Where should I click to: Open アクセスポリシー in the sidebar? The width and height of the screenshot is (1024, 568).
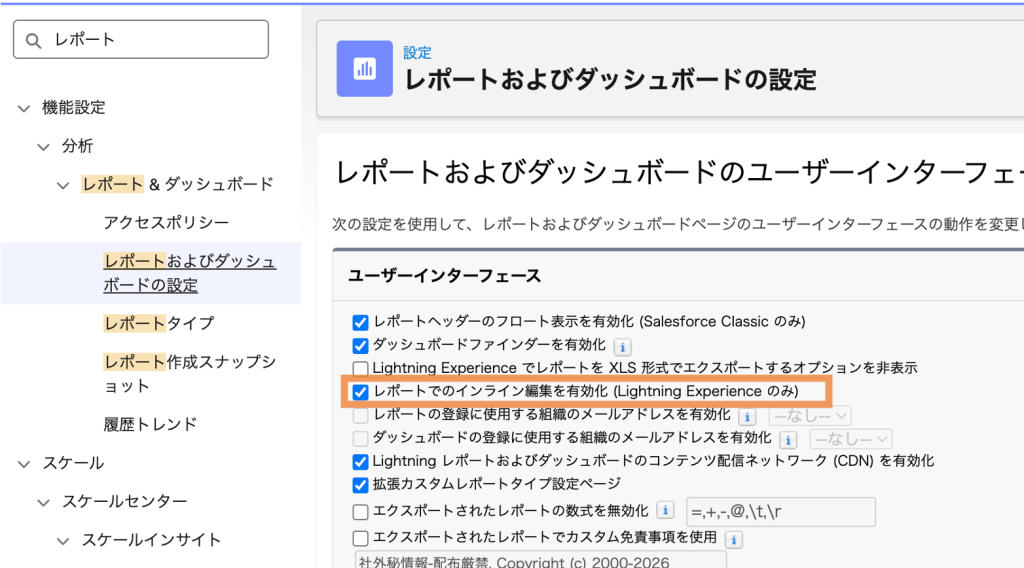[166, 222]
